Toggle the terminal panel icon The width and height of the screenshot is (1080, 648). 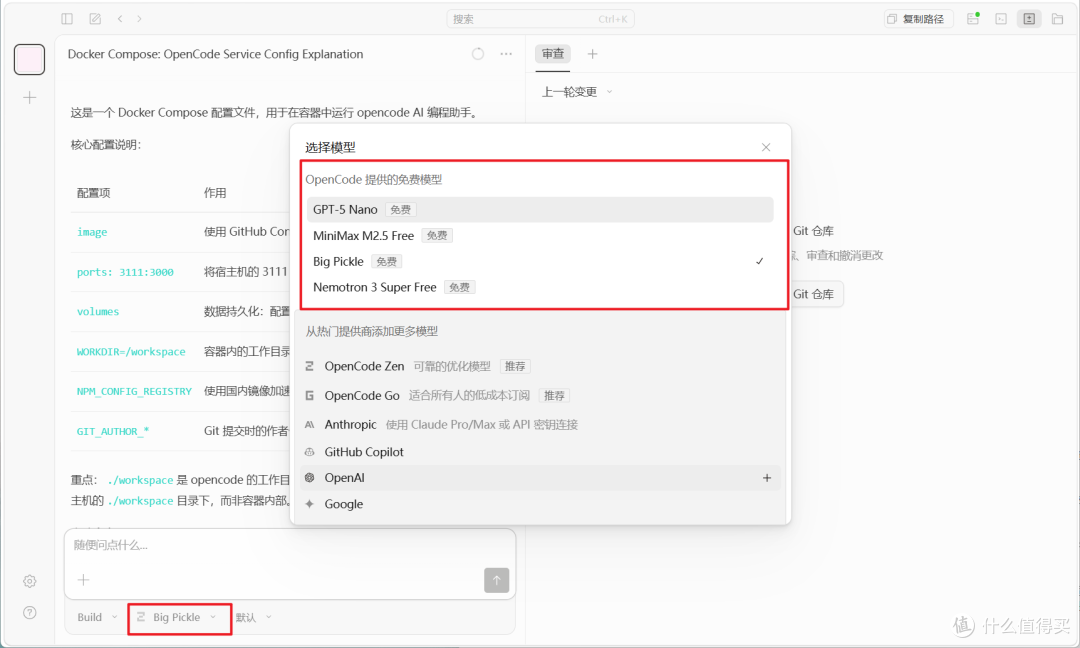tap(1001, 19)
